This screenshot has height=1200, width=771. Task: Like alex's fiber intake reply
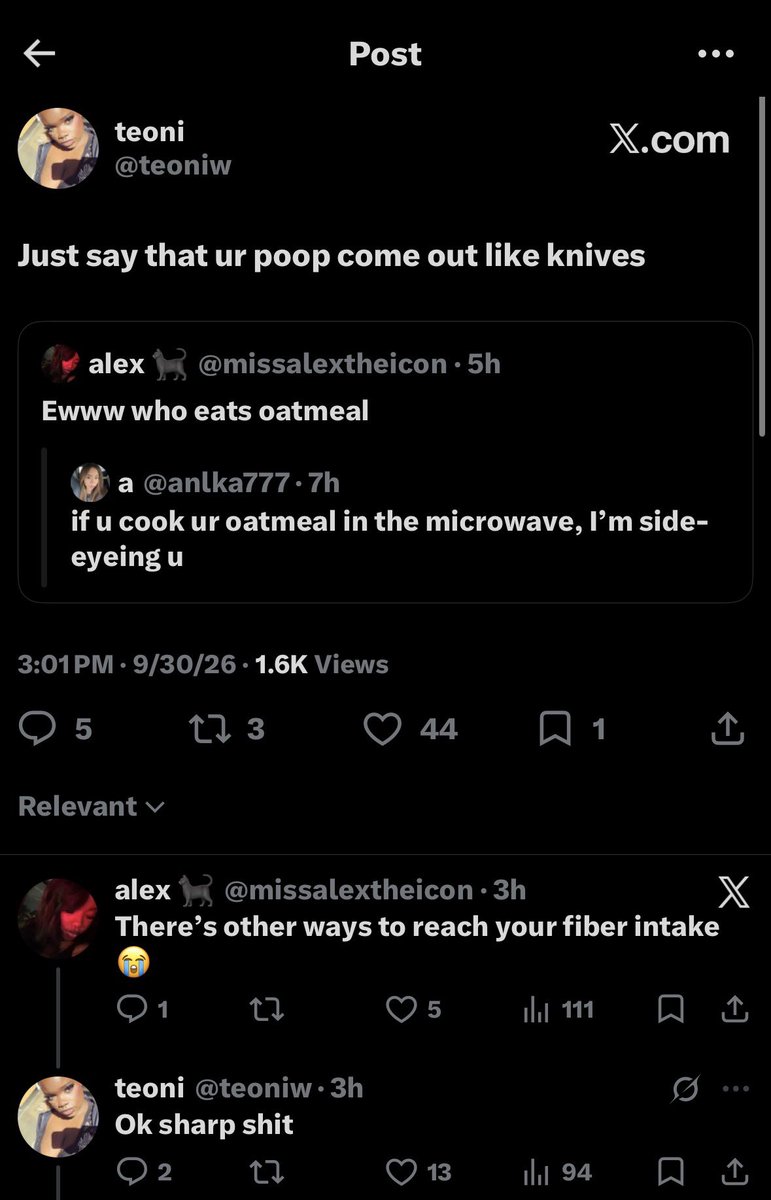413,1010
